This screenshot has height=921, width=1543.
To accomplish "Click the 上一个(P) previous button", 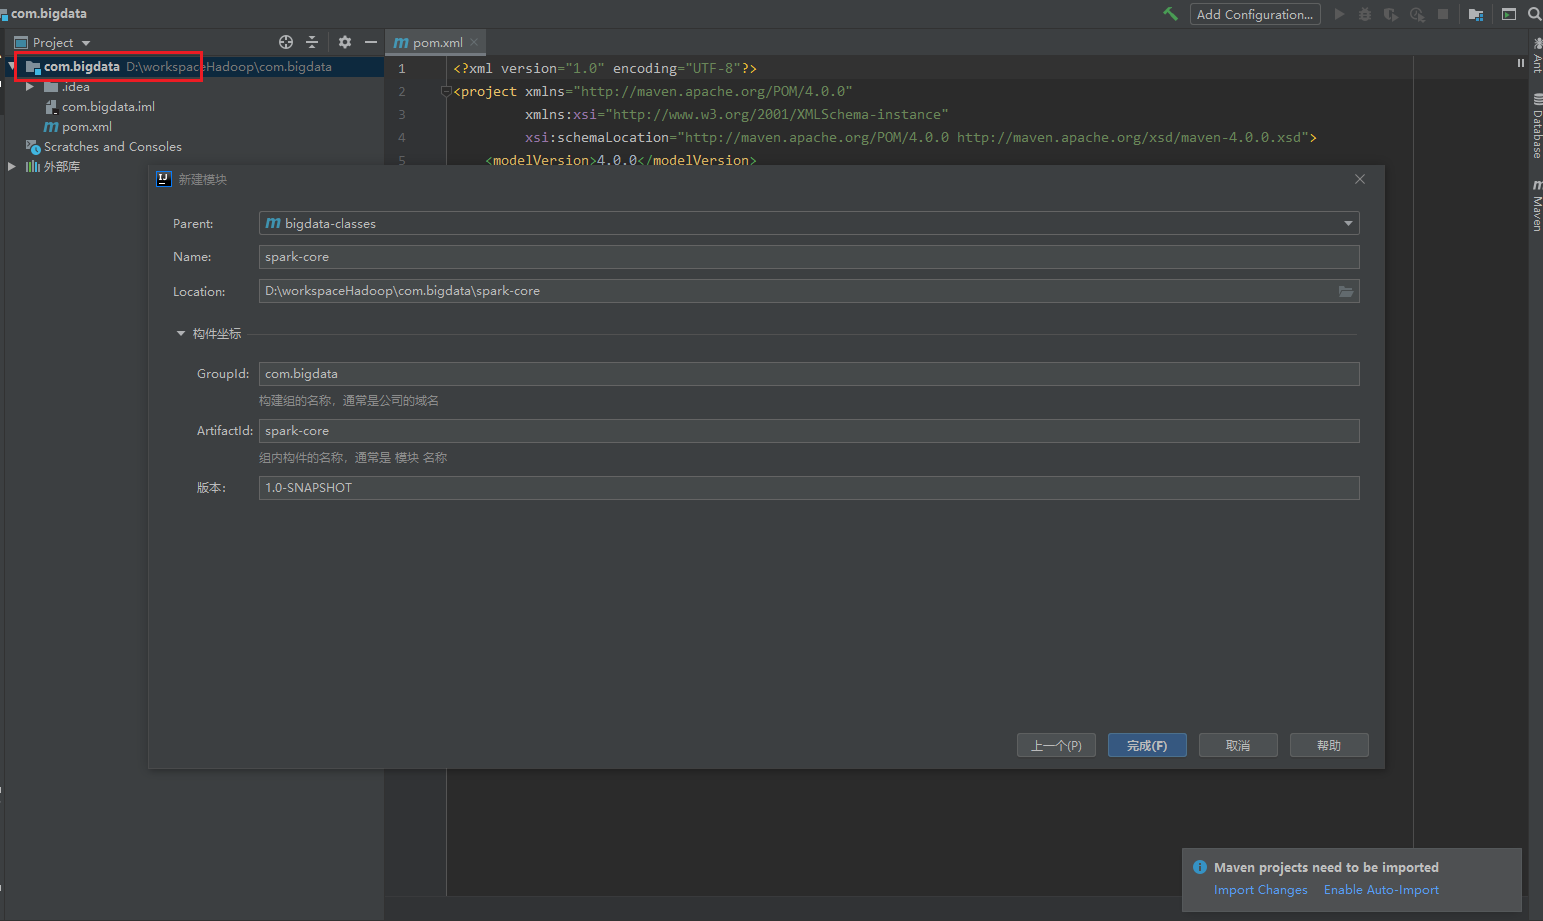I will pos(1056,745).
